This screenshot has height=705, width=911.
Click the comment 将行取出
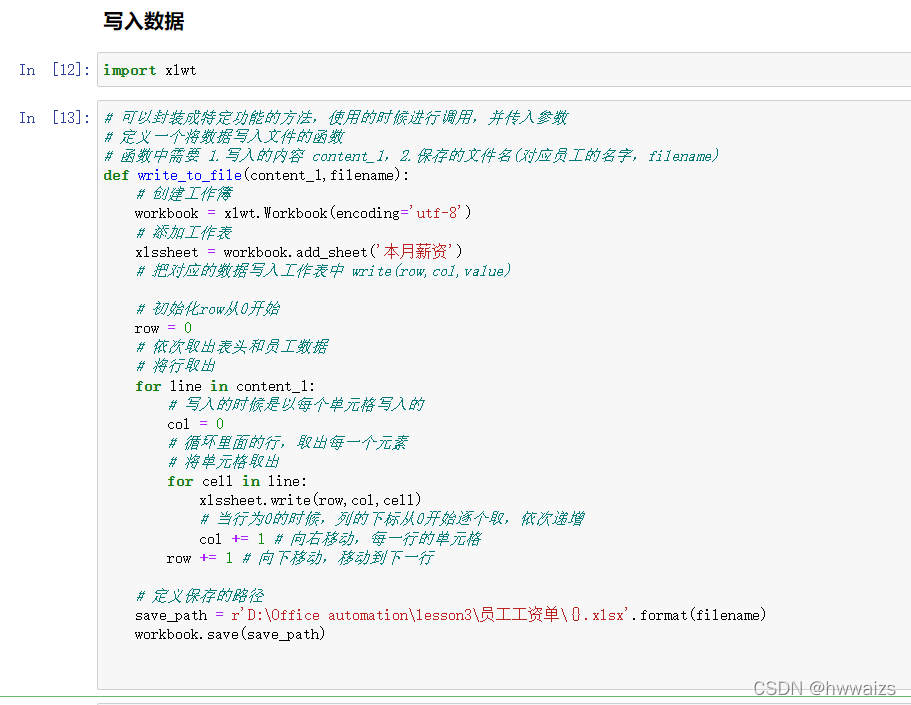click(176, 366)
